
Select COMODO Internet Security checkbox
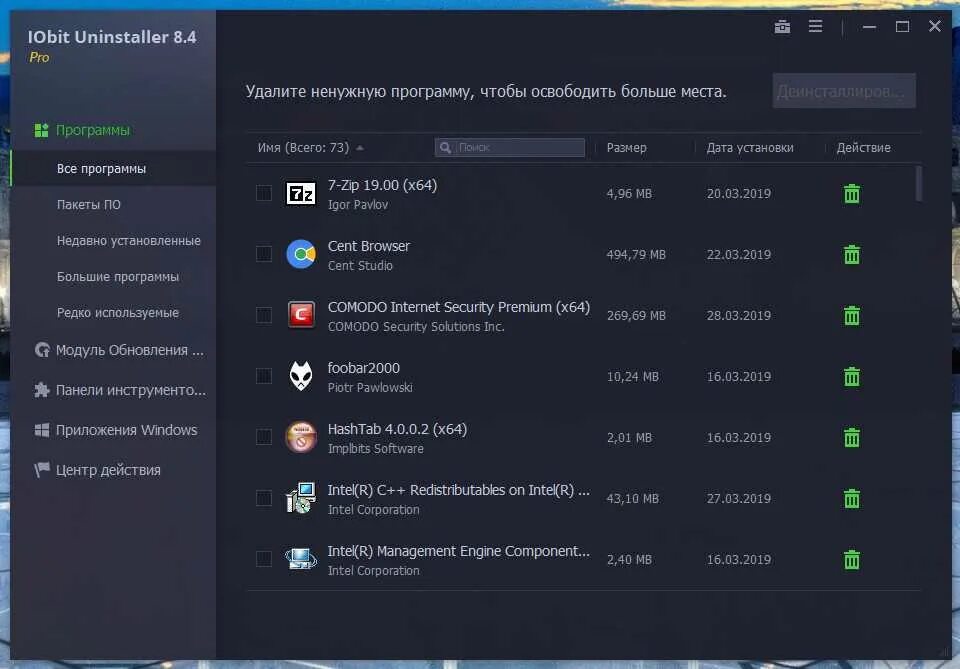(264, 315)
